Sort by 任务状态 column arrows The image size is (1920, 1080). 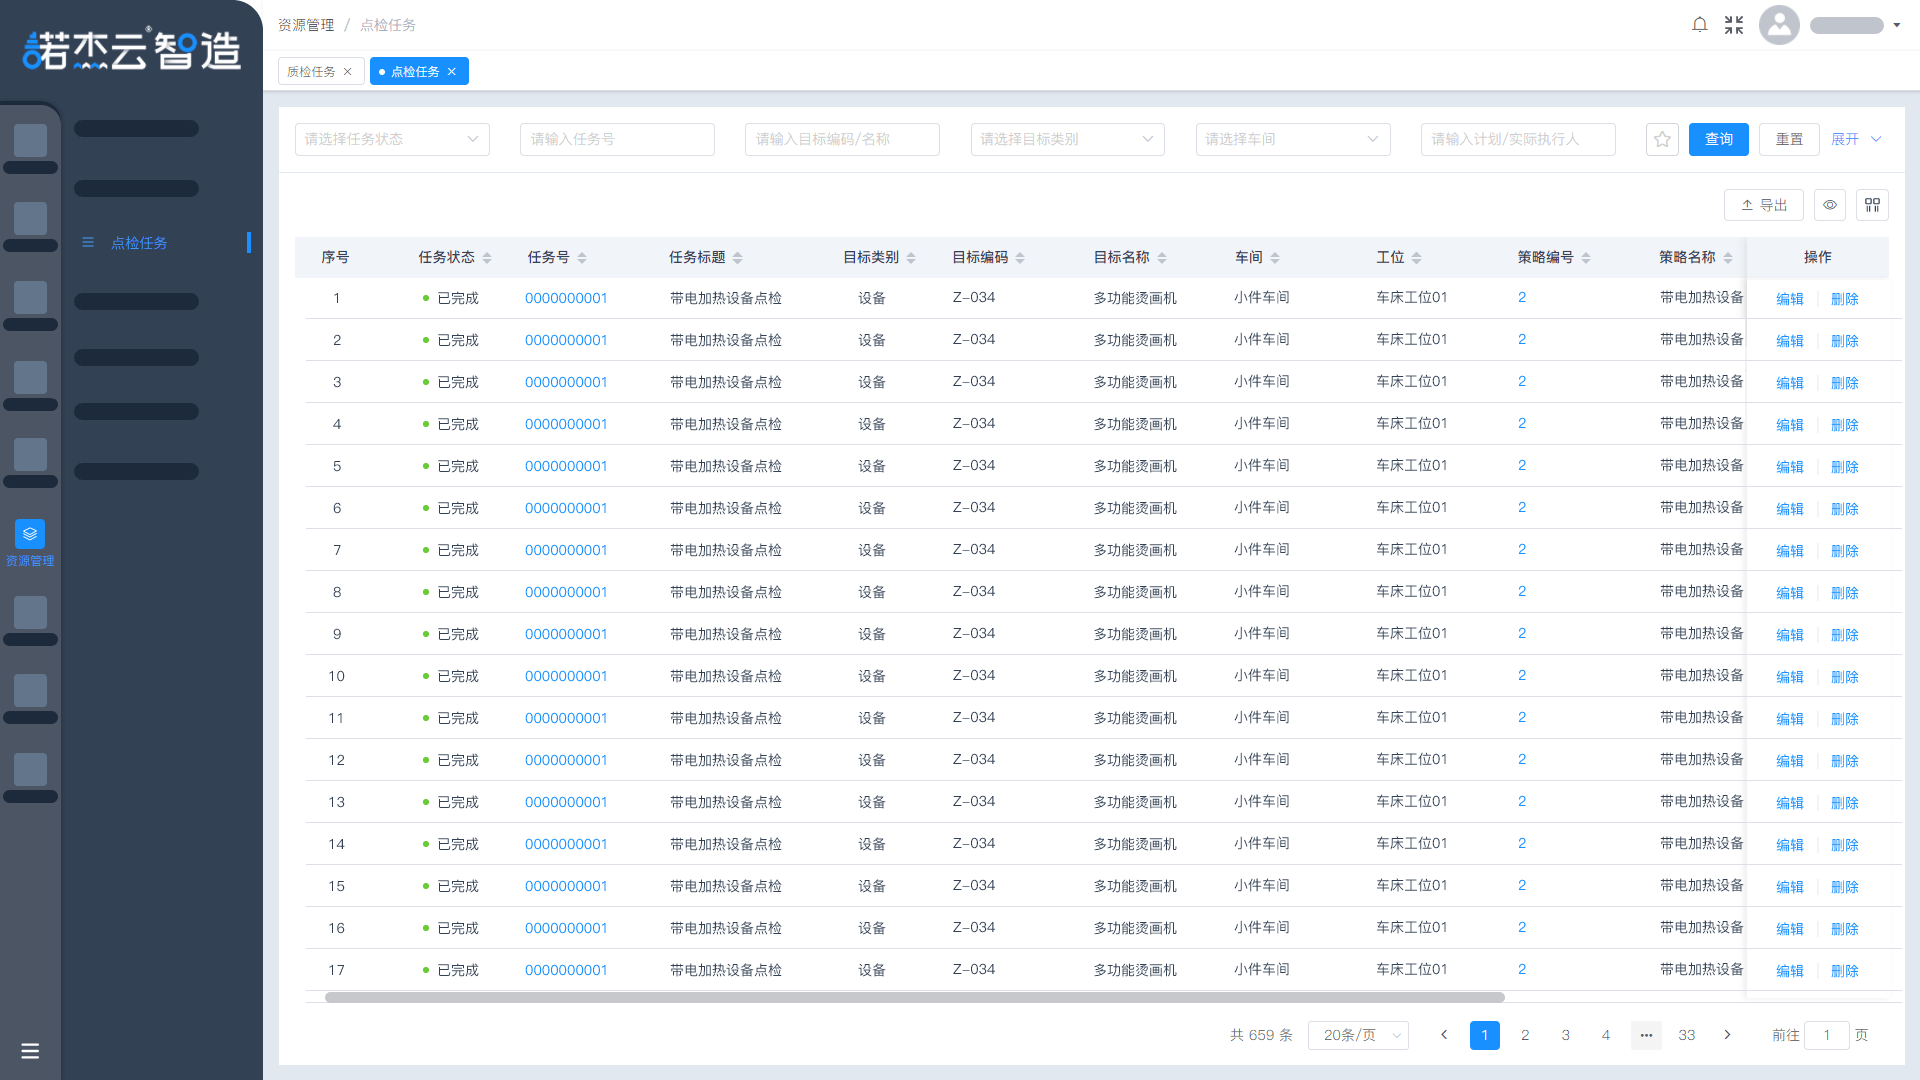point(487,258)
